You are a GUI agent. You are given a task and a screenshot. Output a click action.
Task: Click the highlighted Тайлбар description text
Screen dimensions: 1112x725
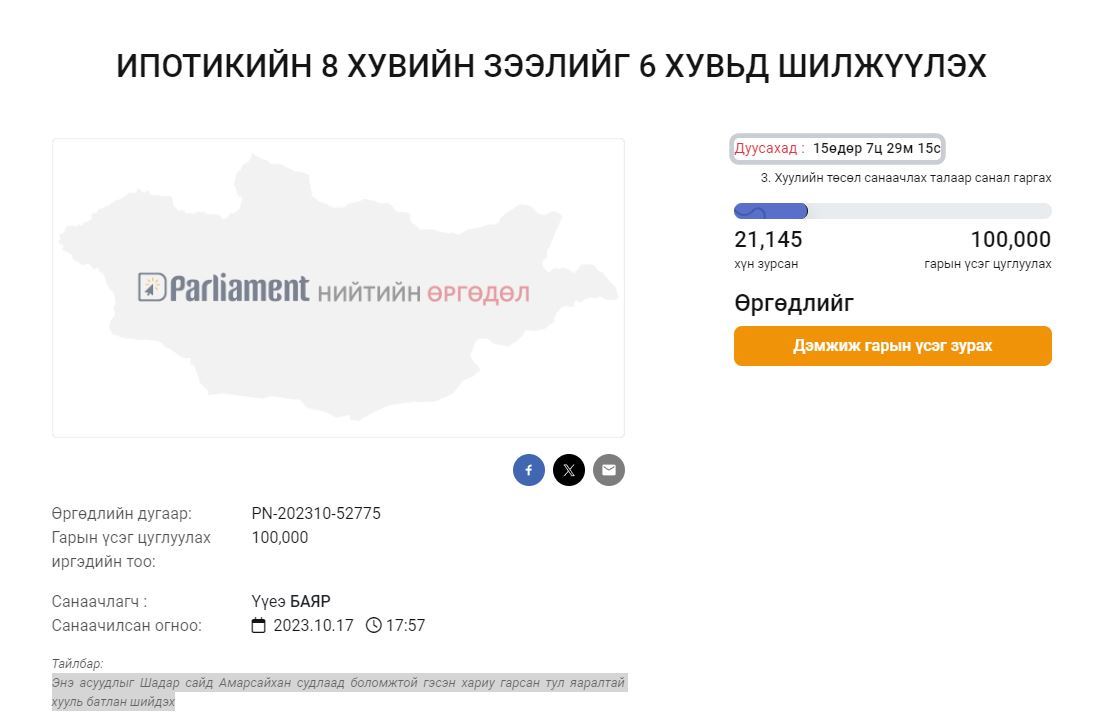[x=338, y=691]
